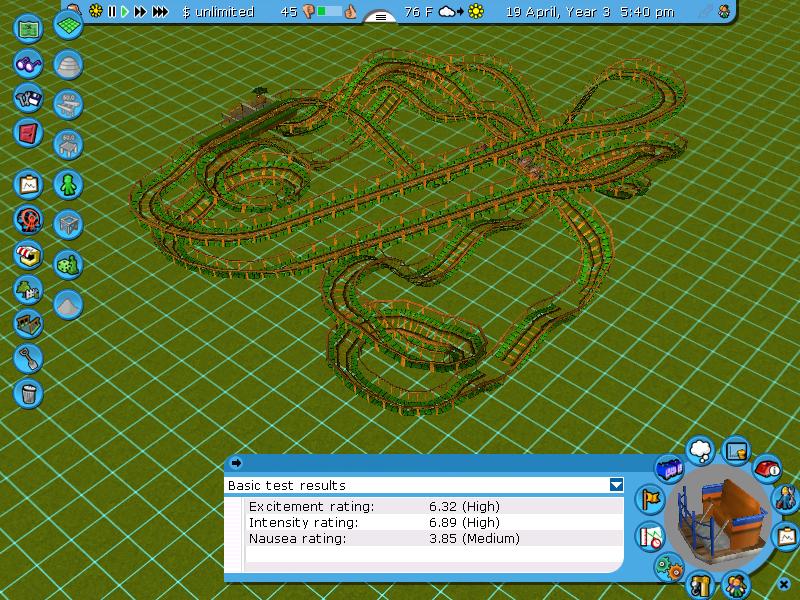Open the red car with info badge tab
The height and width of the screenshot is (600, 800).
click(x=767, y=468)
